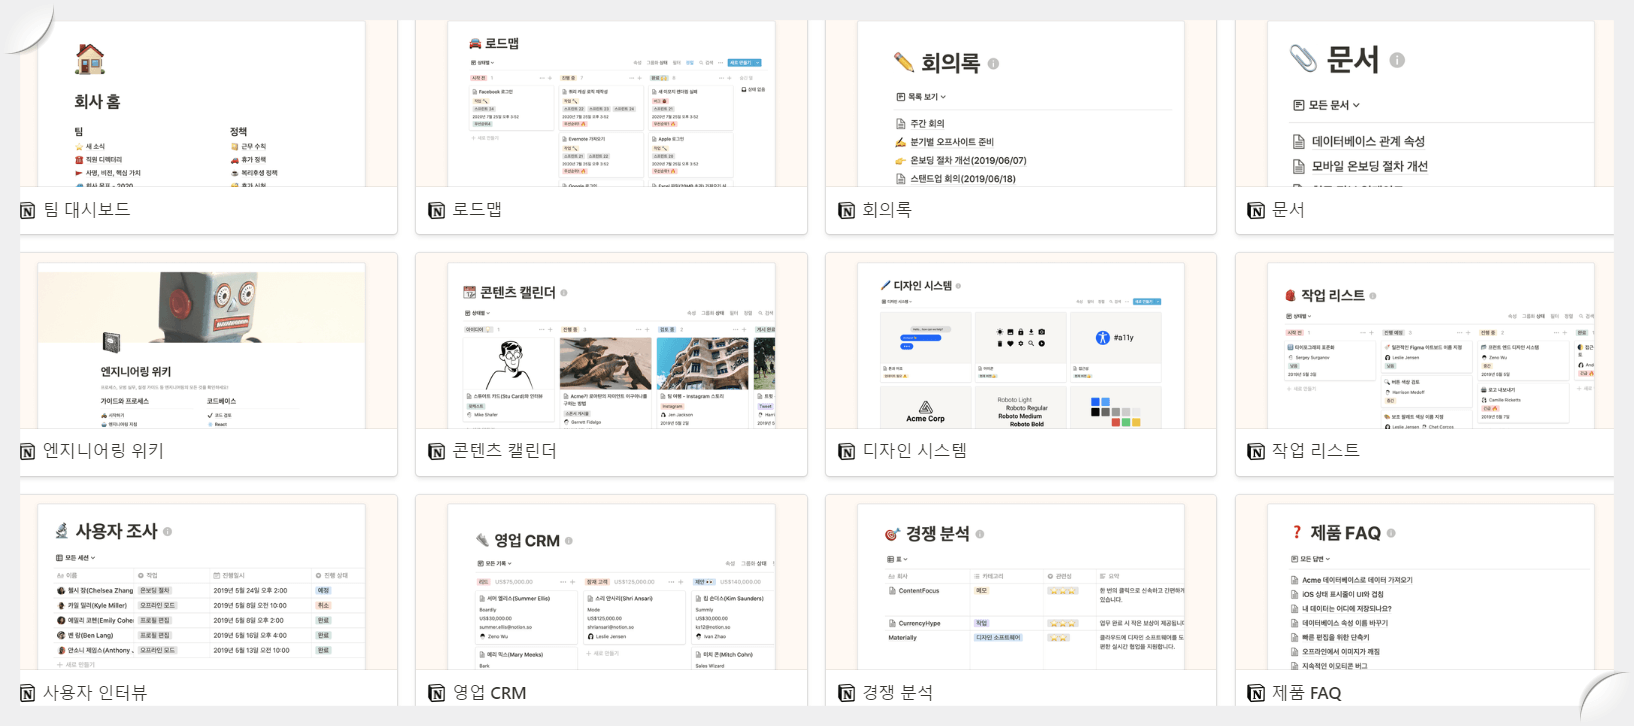Click the Notion icon beside 사용자 인터뷰 caption
The height and width of the screenshot is (726, 1634).
tap(27, 694)
